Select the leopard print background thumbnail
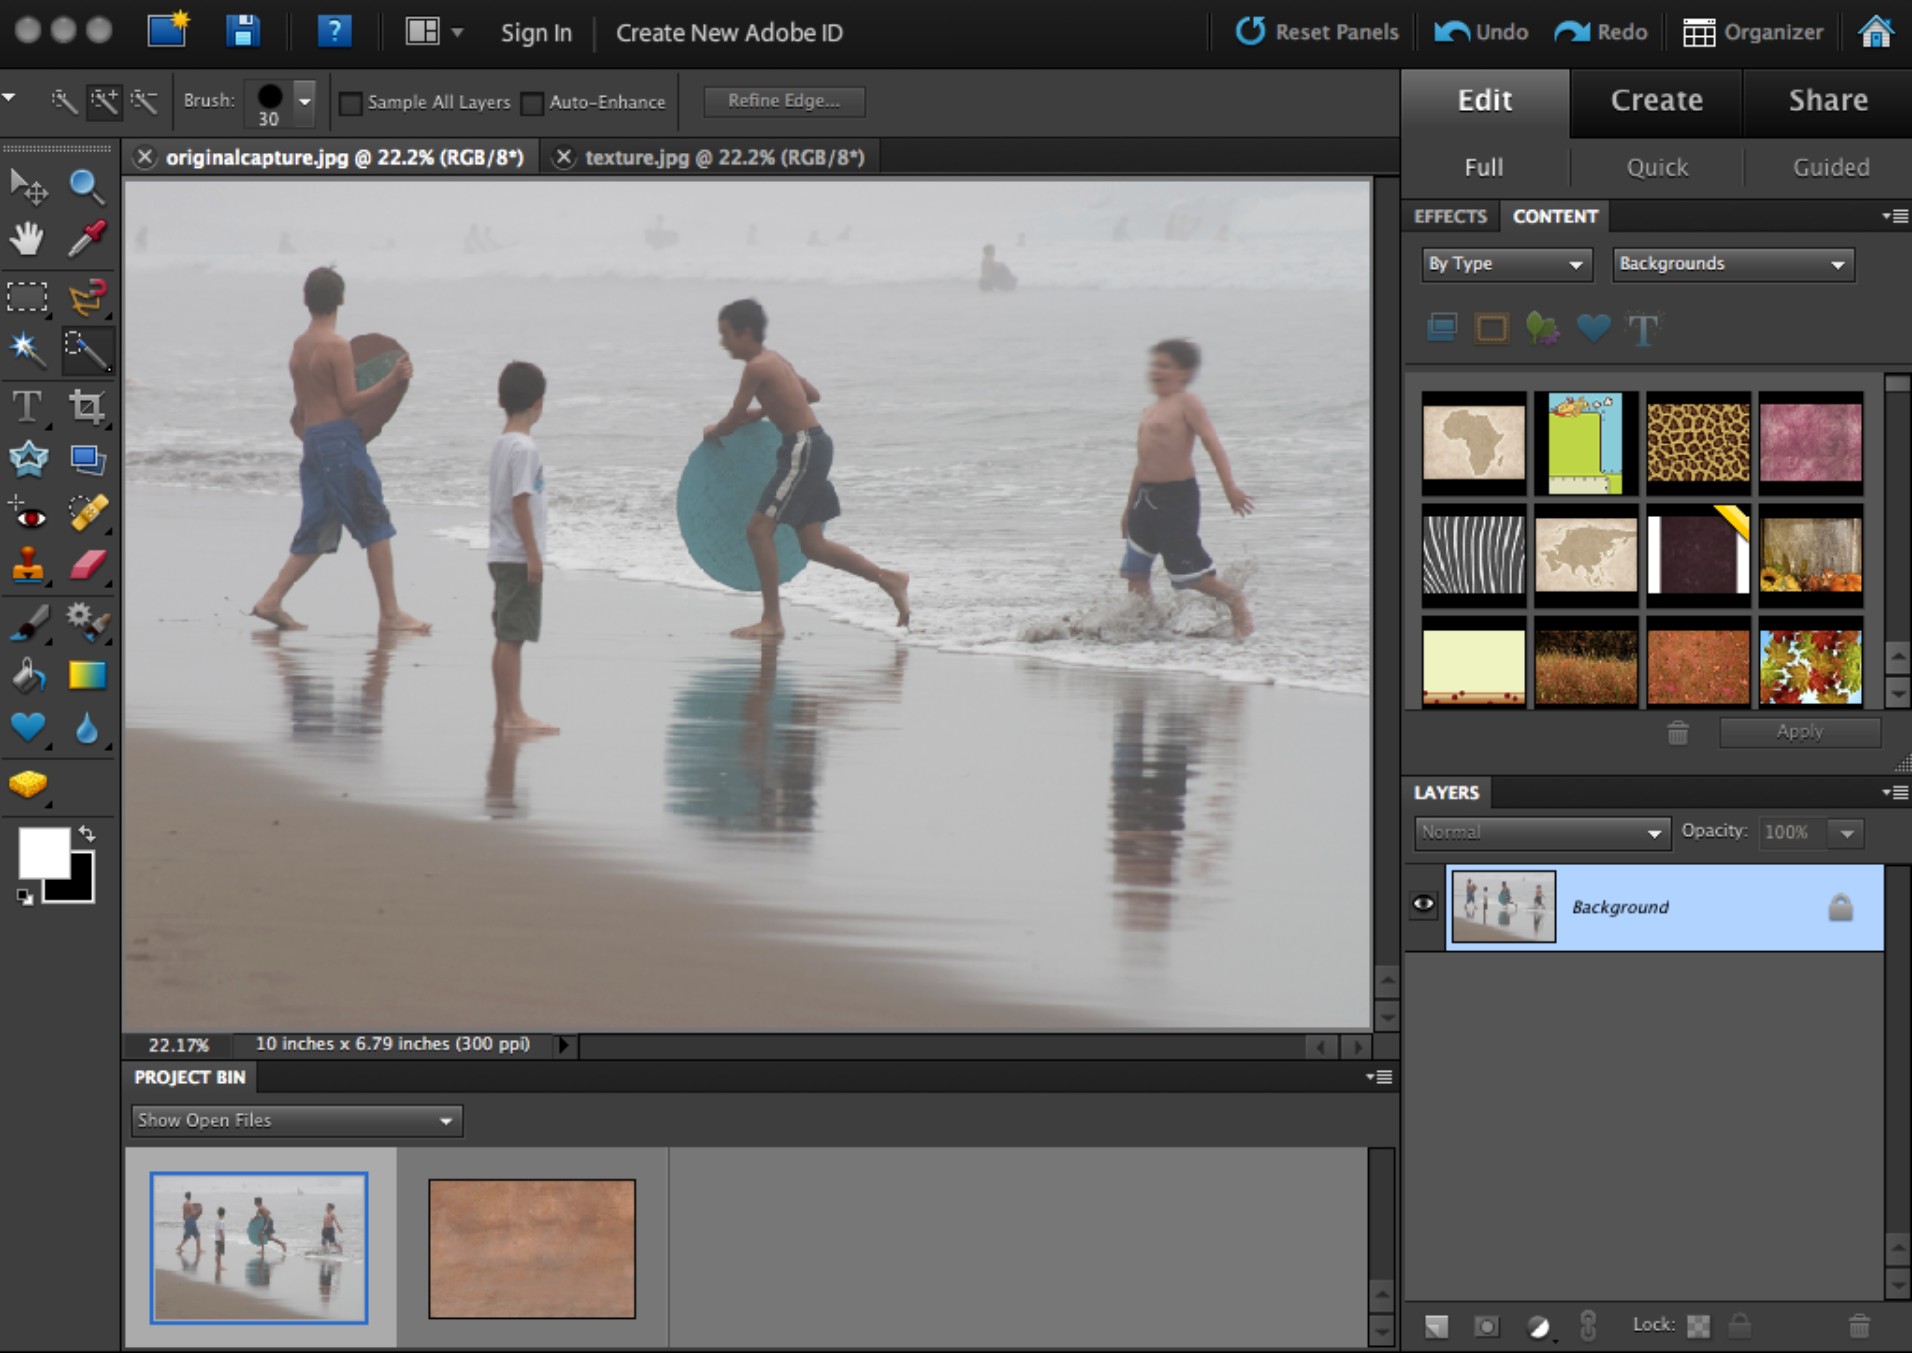Viewport: 1912px width, 1353px height. point(1697,442)
